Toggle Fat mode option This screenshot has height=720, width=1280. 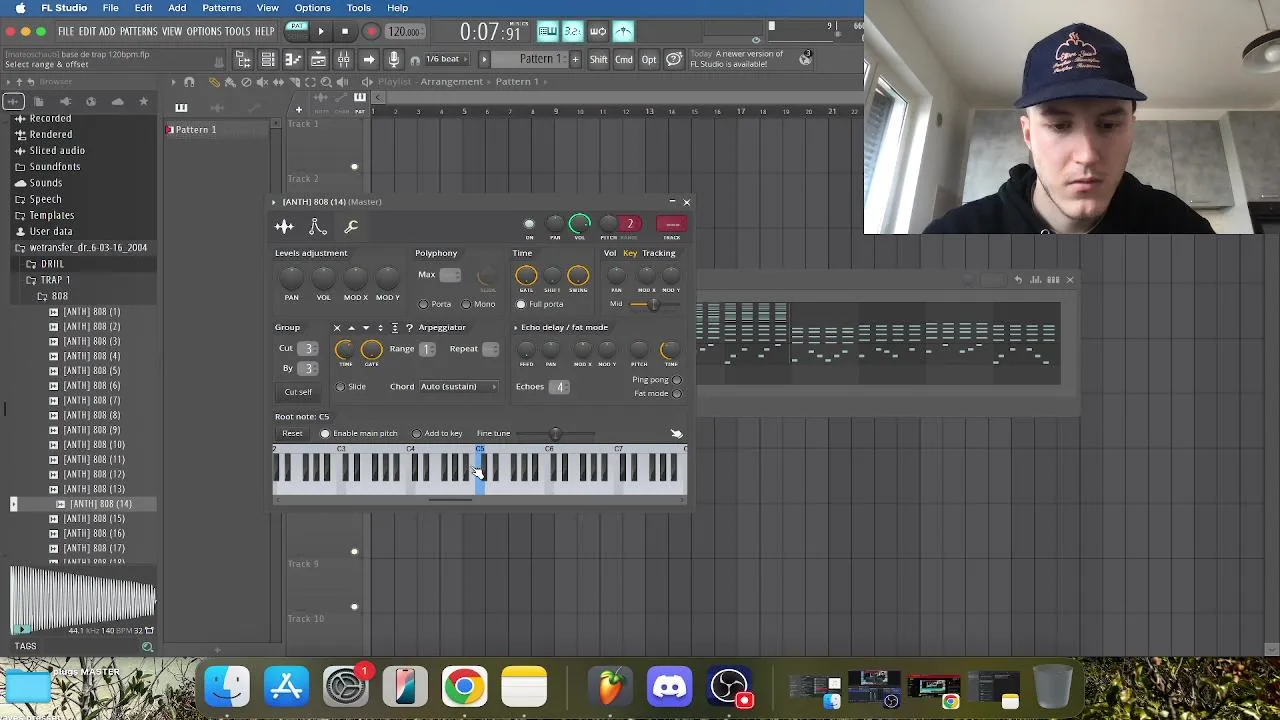click(x=677, y=394)
